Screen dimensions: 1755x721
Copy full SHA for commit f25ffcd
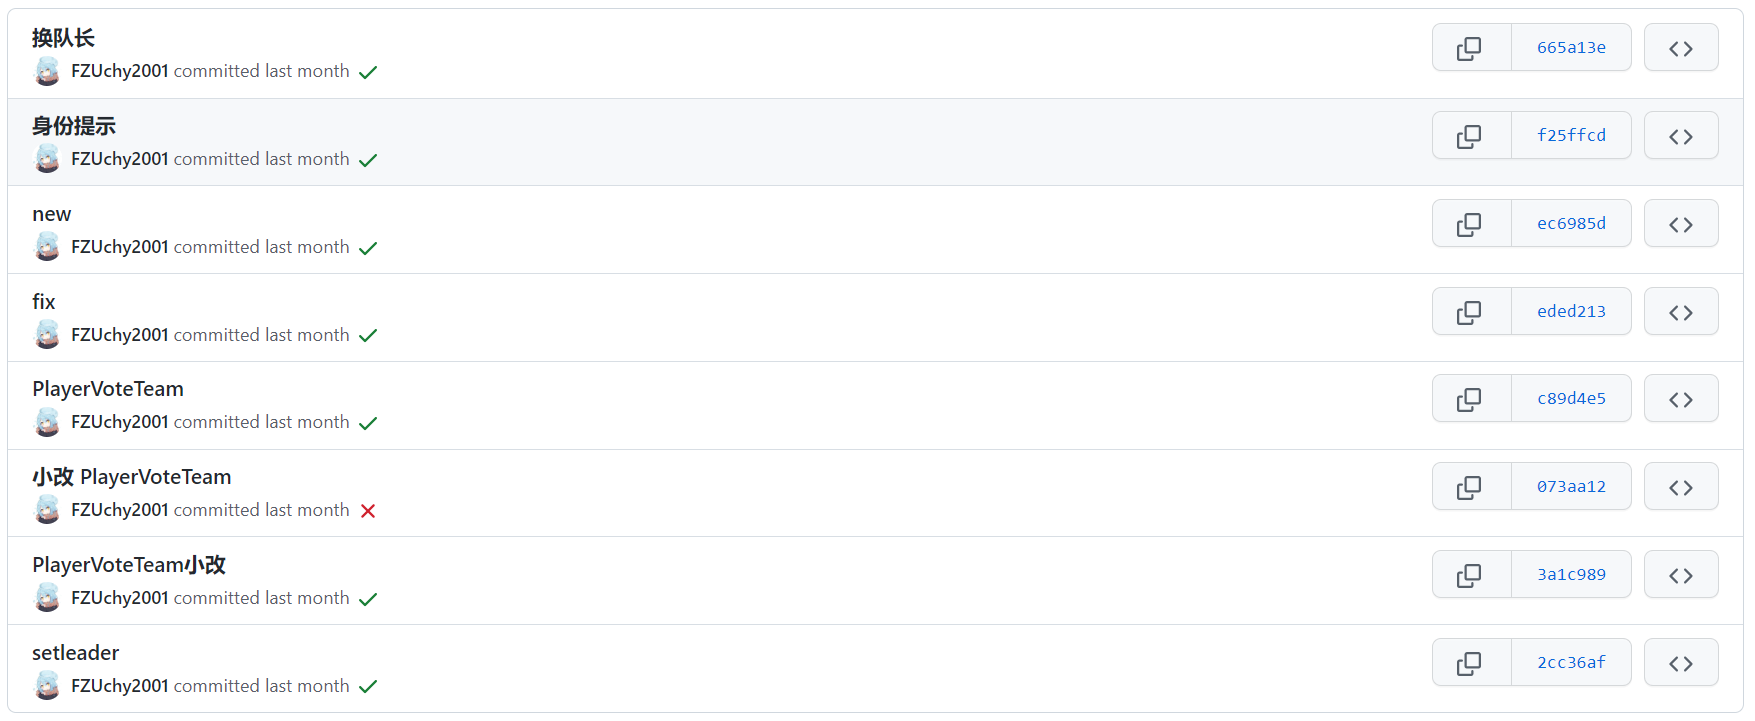(x=1470, y=136)
